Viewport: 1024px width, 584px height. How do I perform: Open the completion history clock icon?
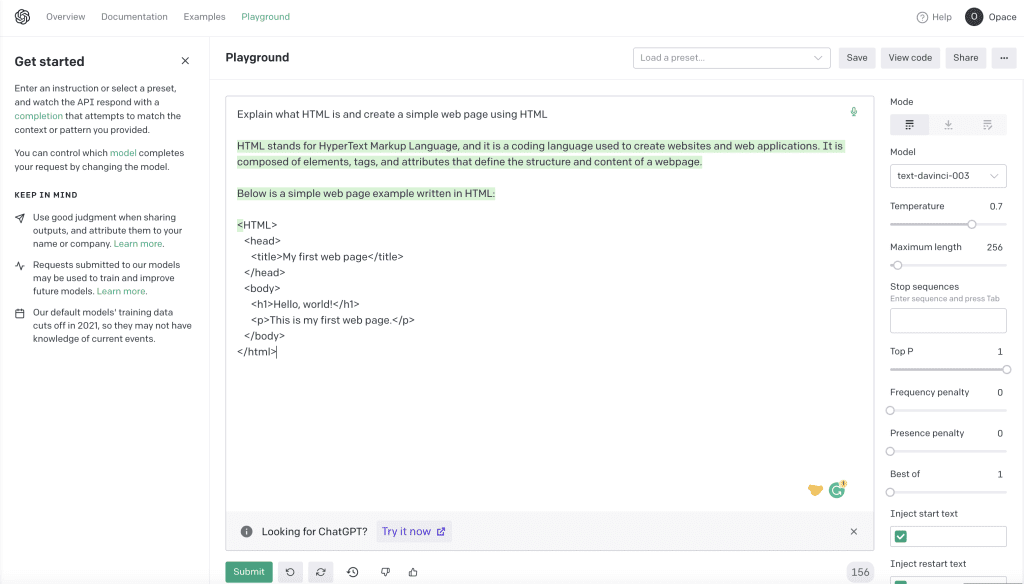(x=353, y=572)
